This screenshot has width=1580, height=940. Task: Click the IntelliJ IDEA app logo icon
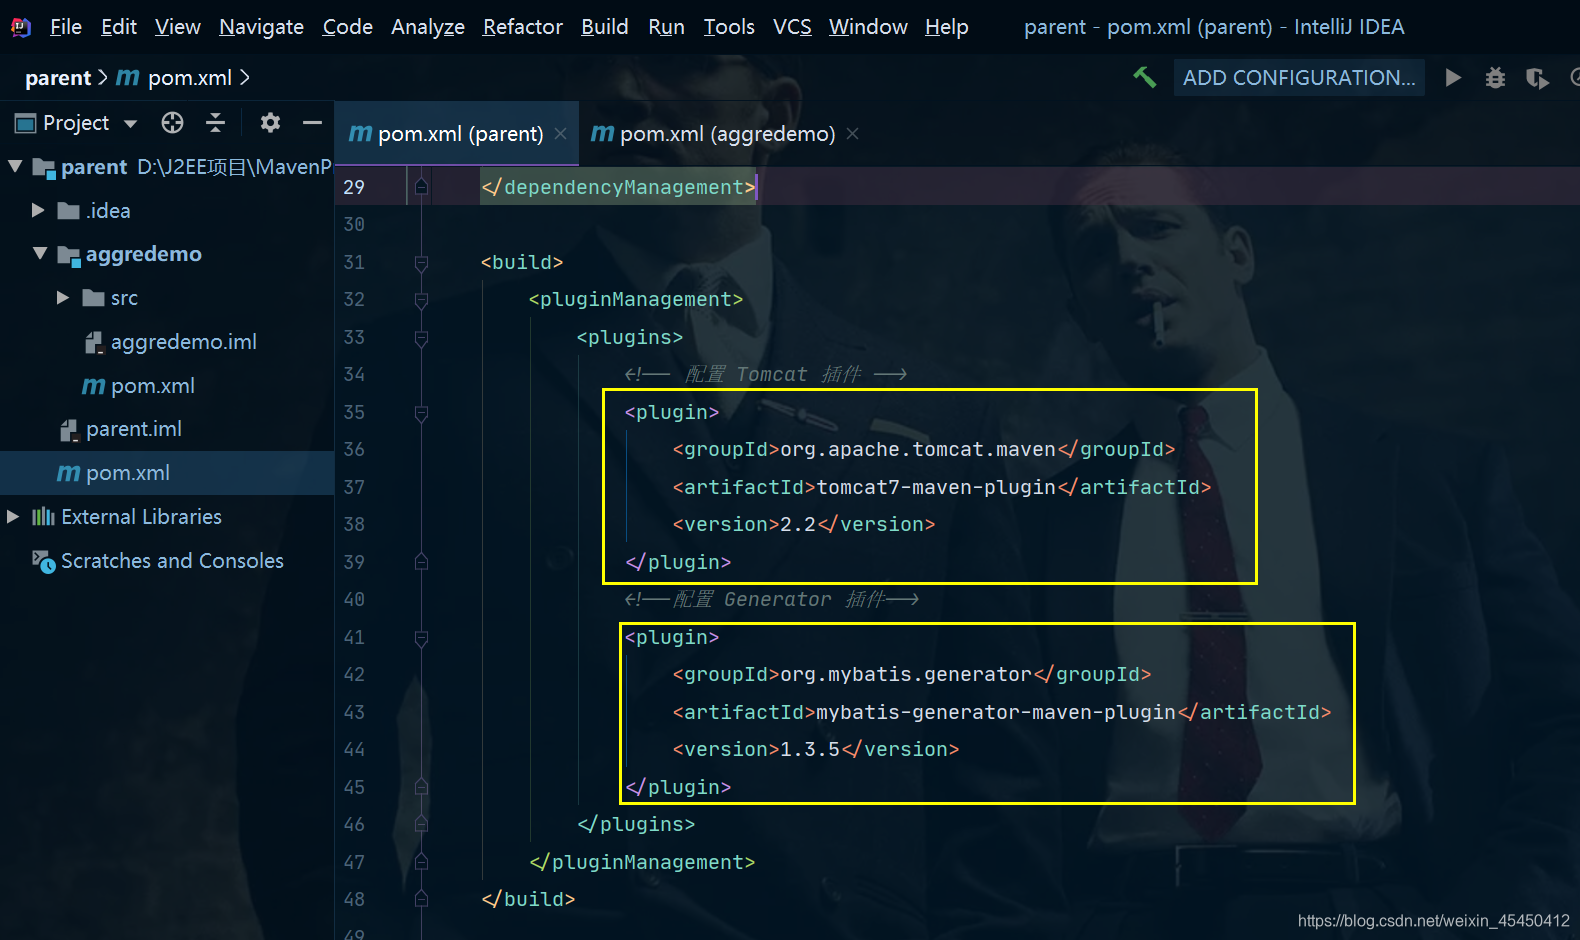(x=20, y=27)
